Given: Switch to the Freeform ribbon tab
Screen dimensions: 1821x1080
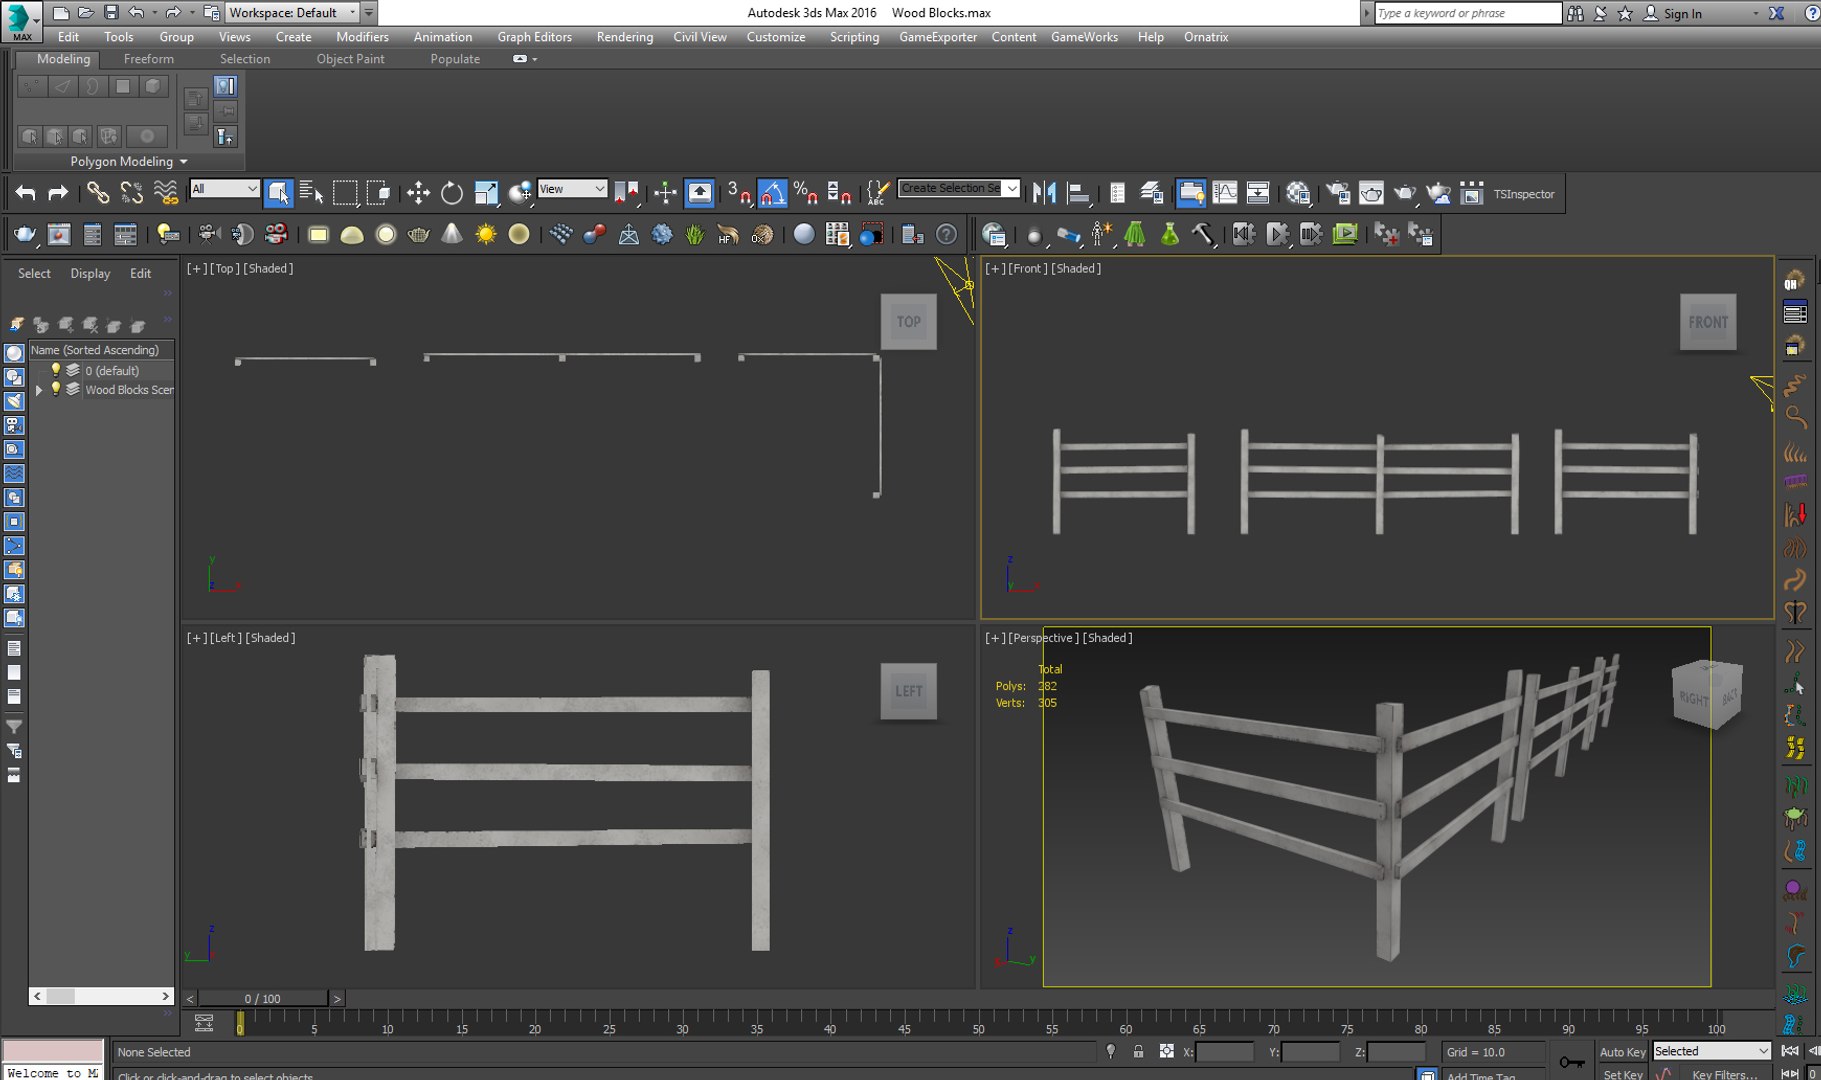Looking at the screenshot, I should (148, 59).
